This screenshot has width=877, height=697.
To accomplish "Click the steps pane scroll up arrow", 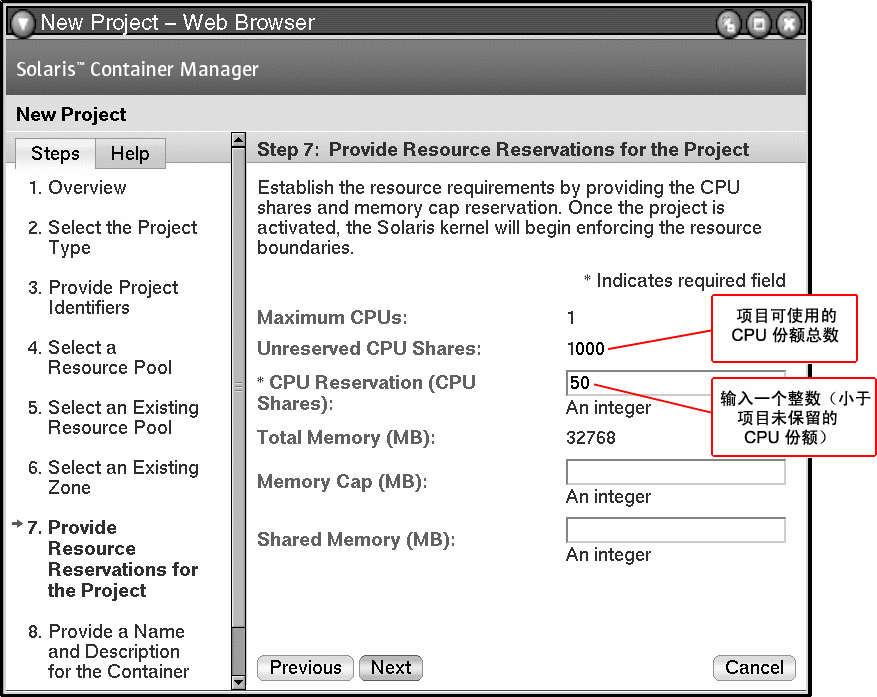I will [238, 140].
